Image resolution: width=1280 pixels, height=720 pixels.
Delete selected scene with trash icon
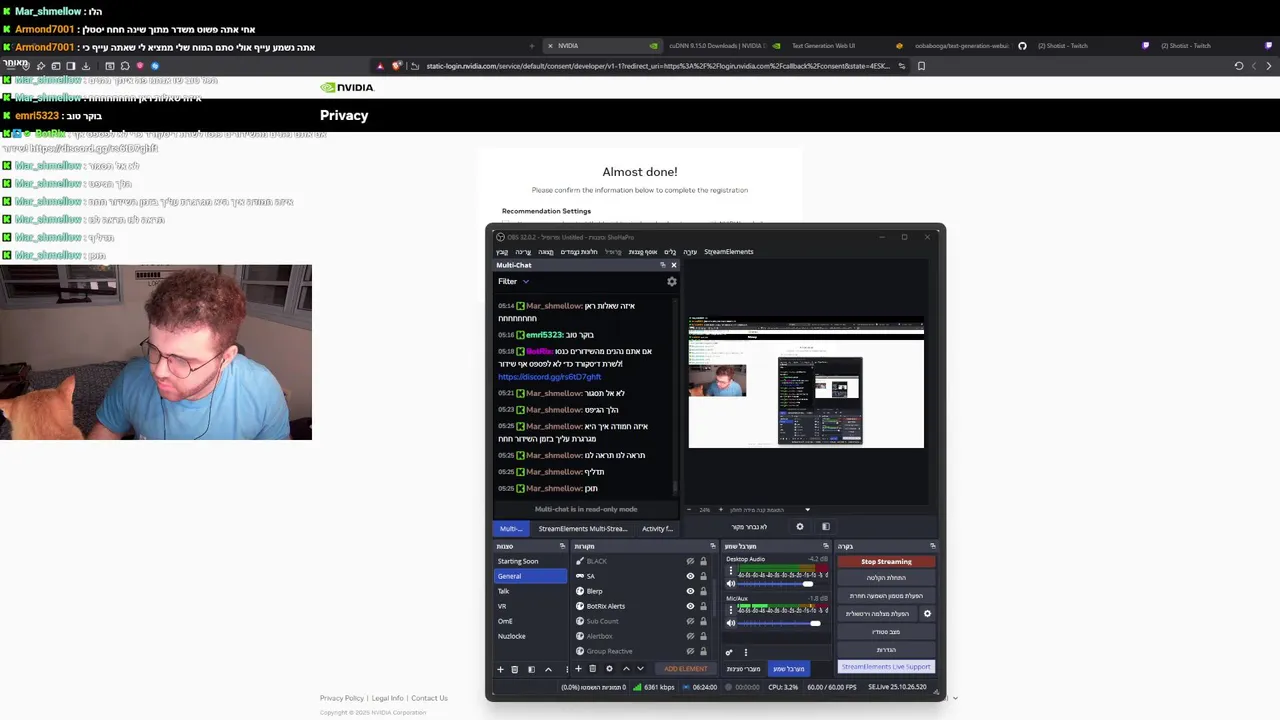click(x=515, y=669)
